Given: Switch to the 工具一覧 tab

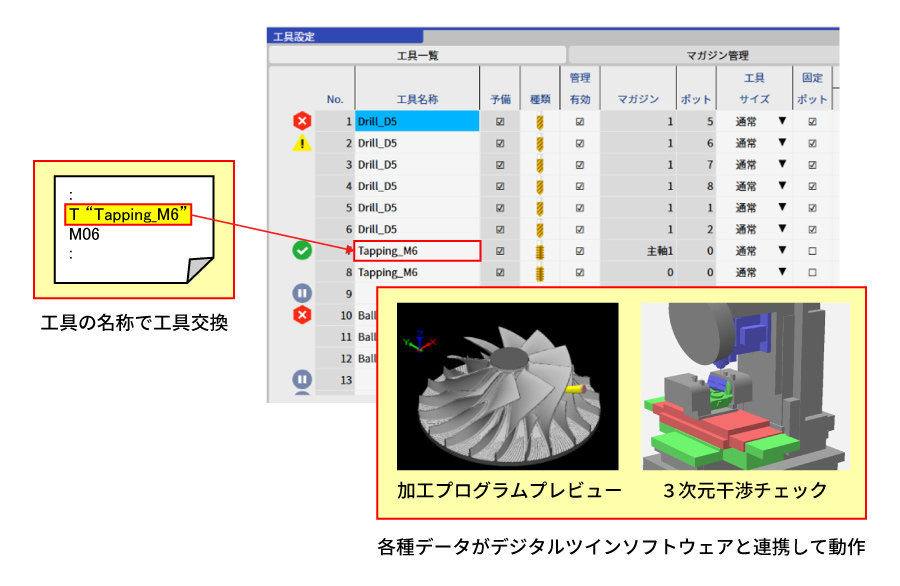Looking at the screenshot, I should coord(417,56).
